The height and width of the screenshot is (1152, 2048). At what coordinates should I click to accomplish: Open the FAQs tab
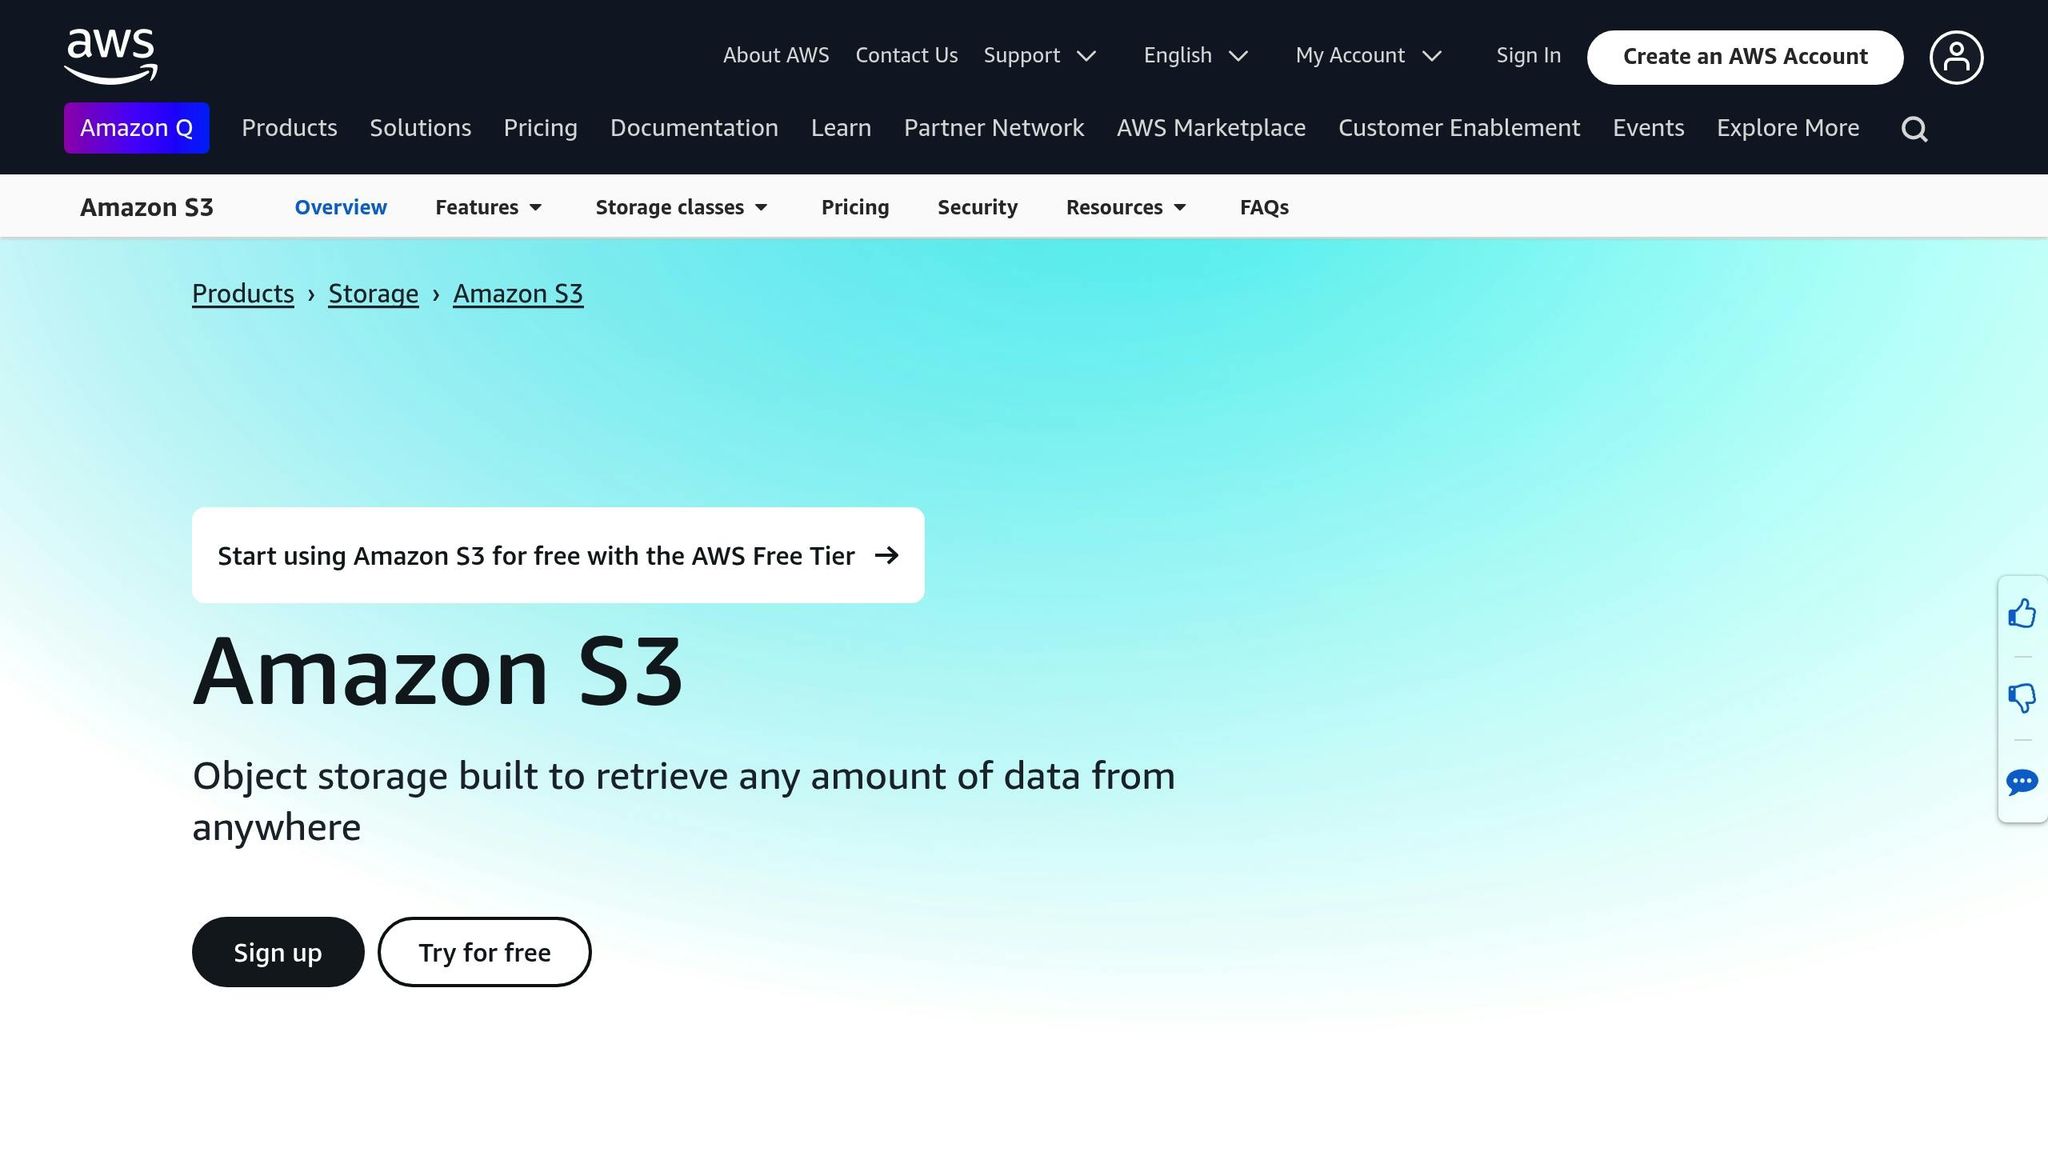pos(1264,207)
